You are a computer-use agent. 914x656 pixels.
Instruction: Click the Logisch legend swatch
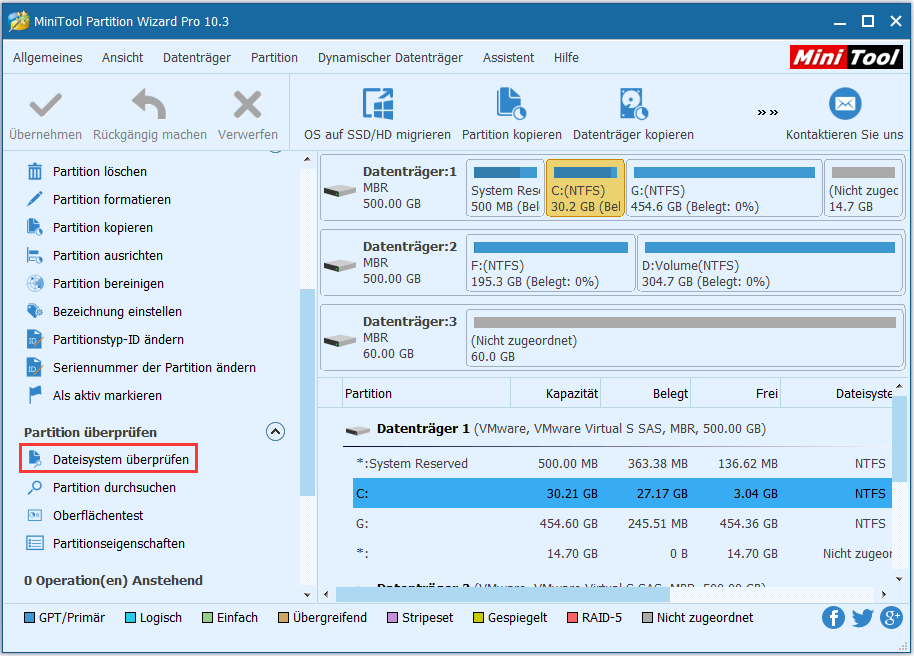tap(130, 618)
